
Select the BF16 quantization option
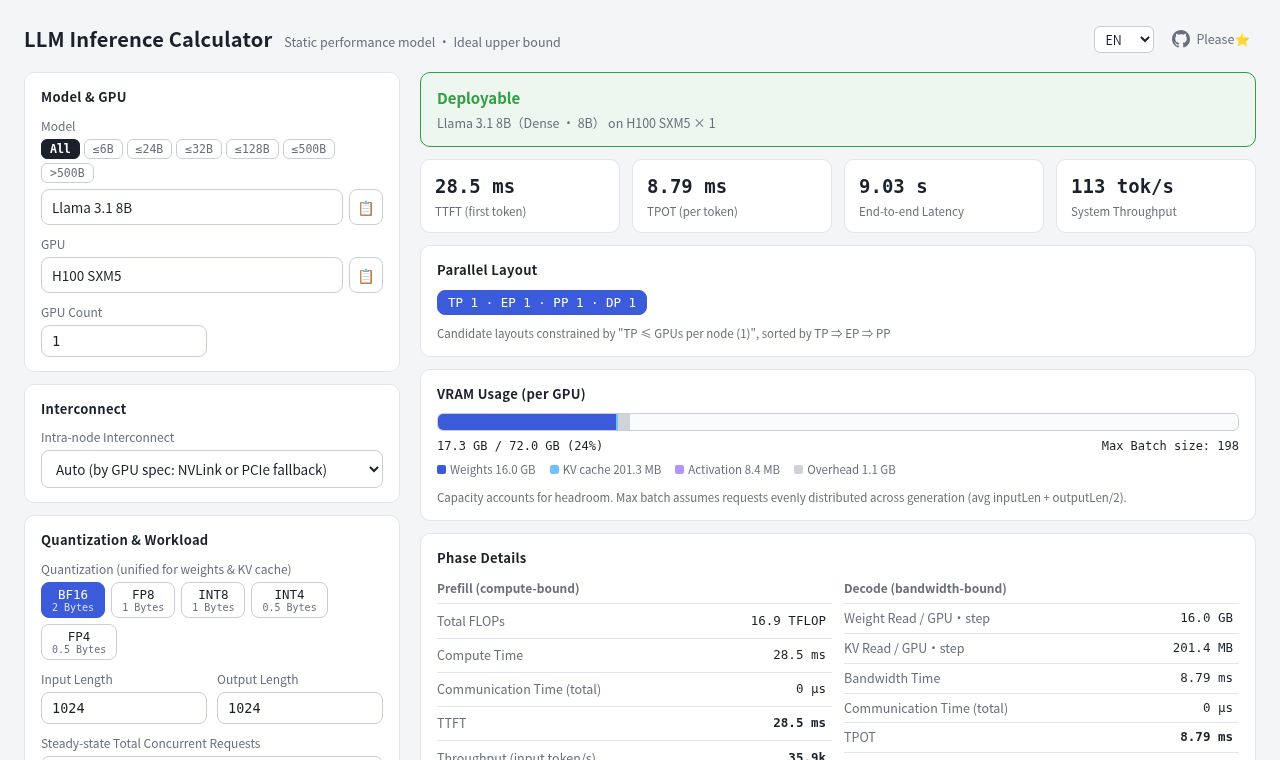coord(73,600)
